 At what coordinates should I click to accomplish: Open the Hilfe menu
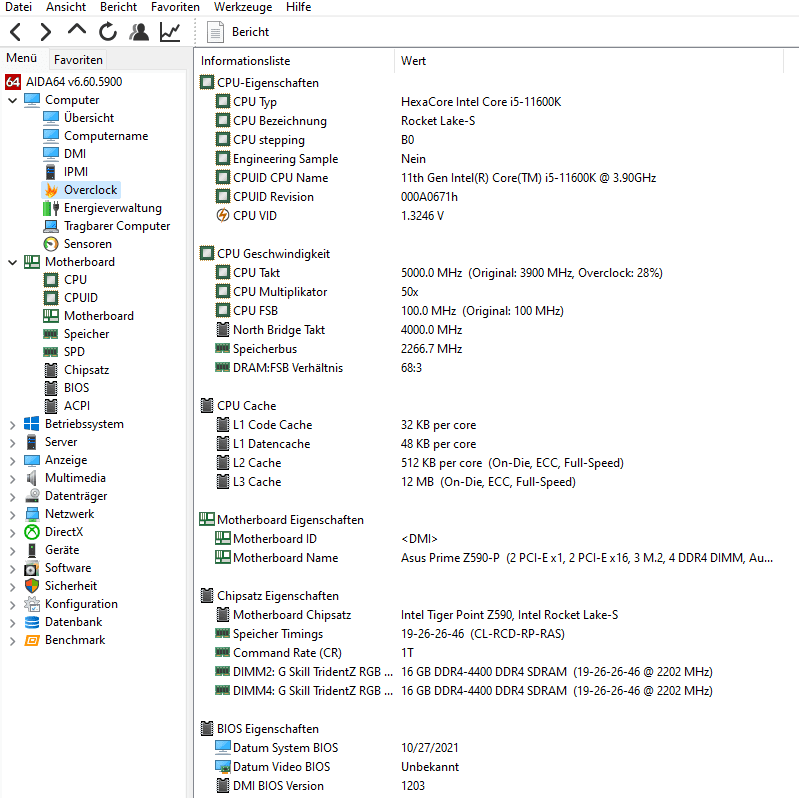(x=299, y=7)
